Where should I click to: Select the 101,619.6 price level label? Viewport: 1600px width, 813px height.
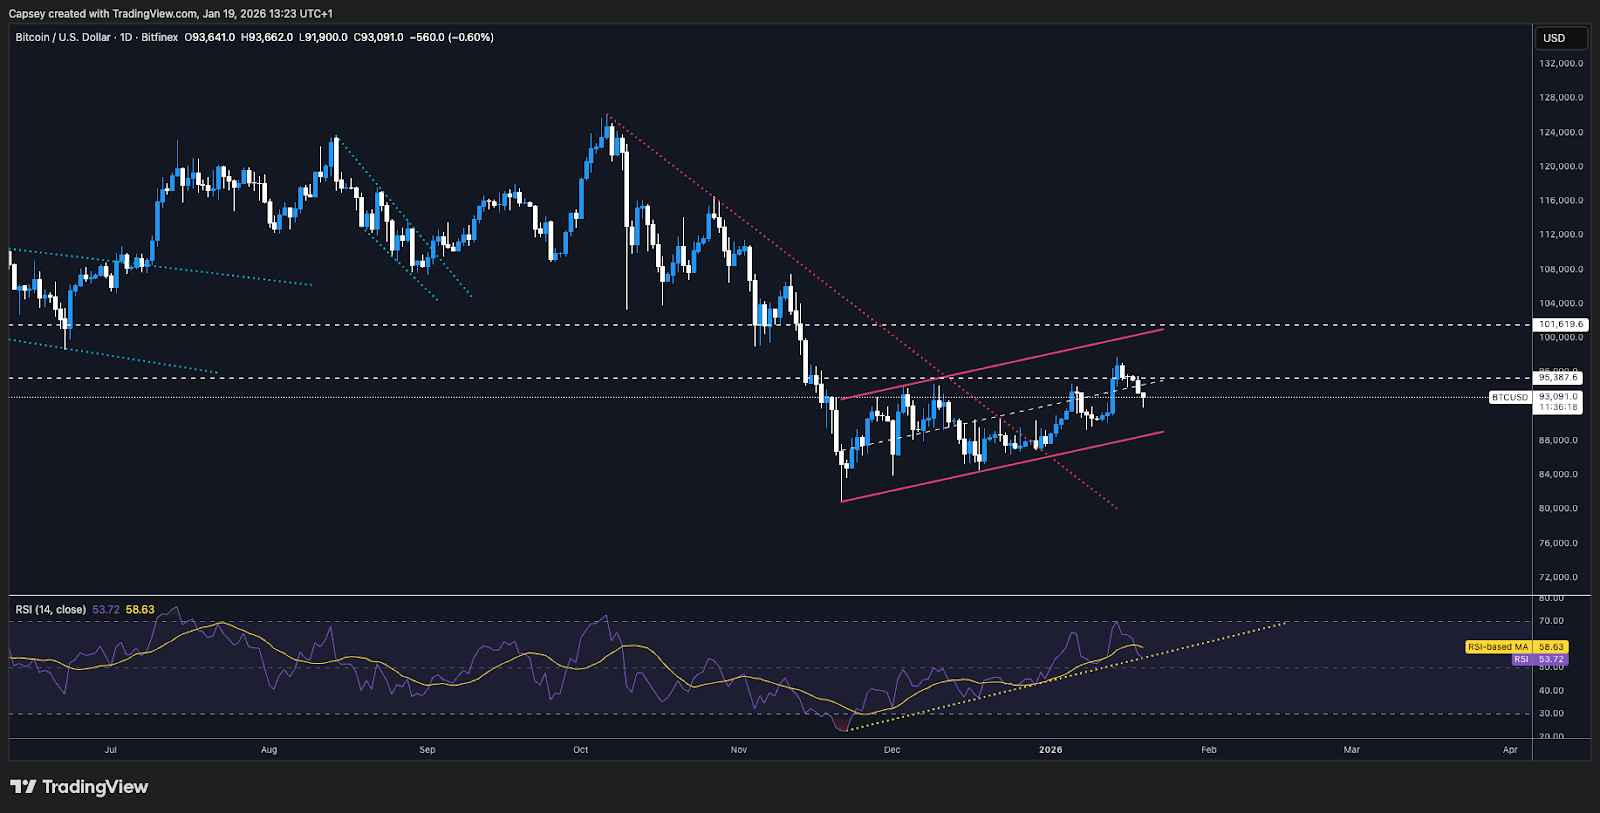[x=1560, y=324]
